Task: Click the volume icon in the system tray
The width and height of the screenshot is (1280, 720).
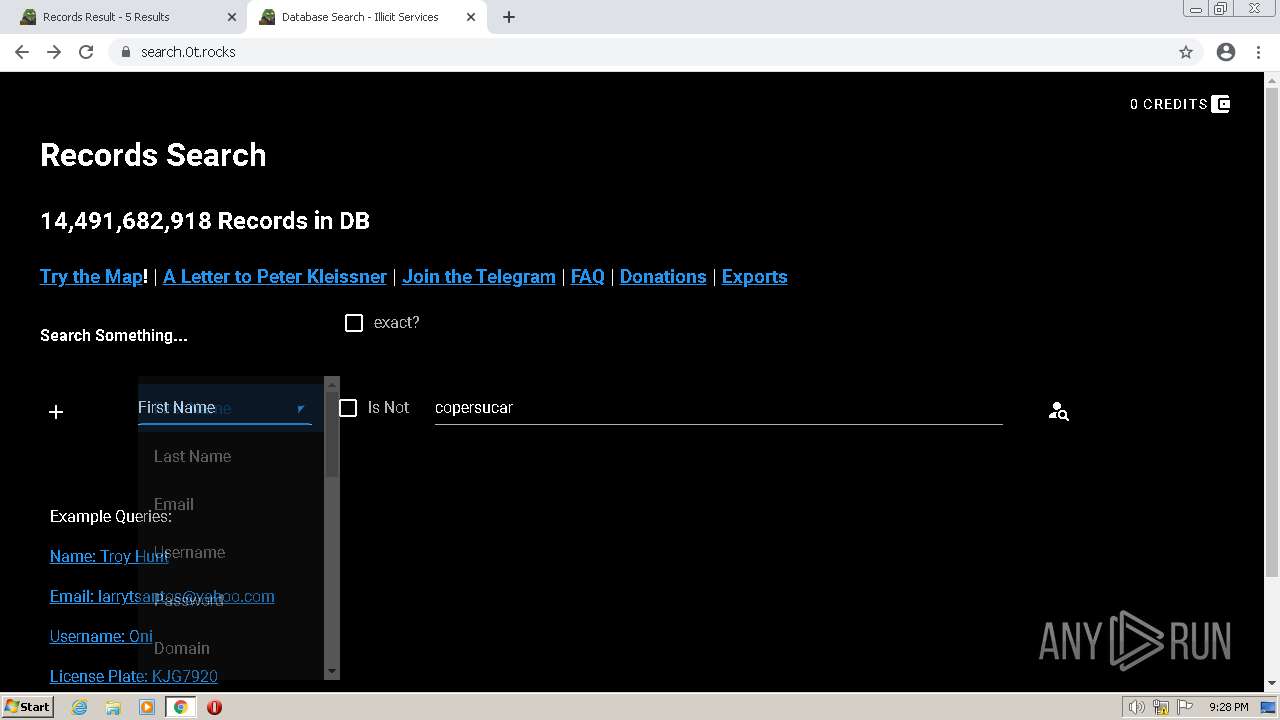Action: [1136, 707]
